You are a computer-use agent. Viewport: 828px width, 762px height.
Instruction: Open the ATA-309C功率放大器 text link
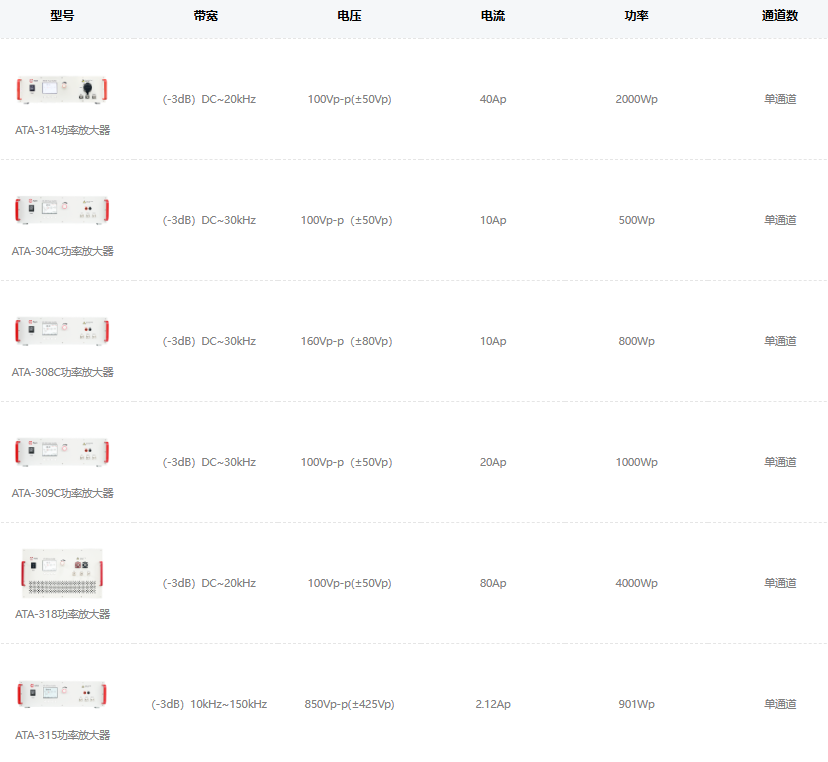pyautogui.click(x=62, y=493)
